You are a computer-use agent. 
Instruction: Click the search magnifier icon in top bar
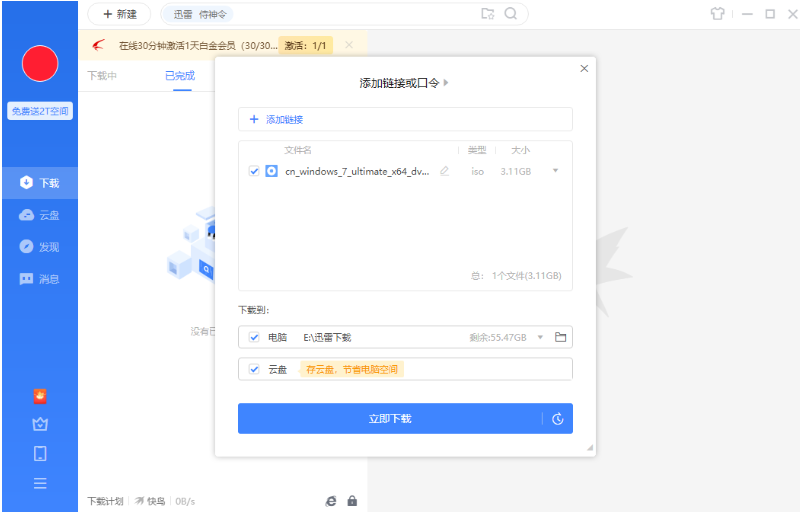[x=511, y=14]
